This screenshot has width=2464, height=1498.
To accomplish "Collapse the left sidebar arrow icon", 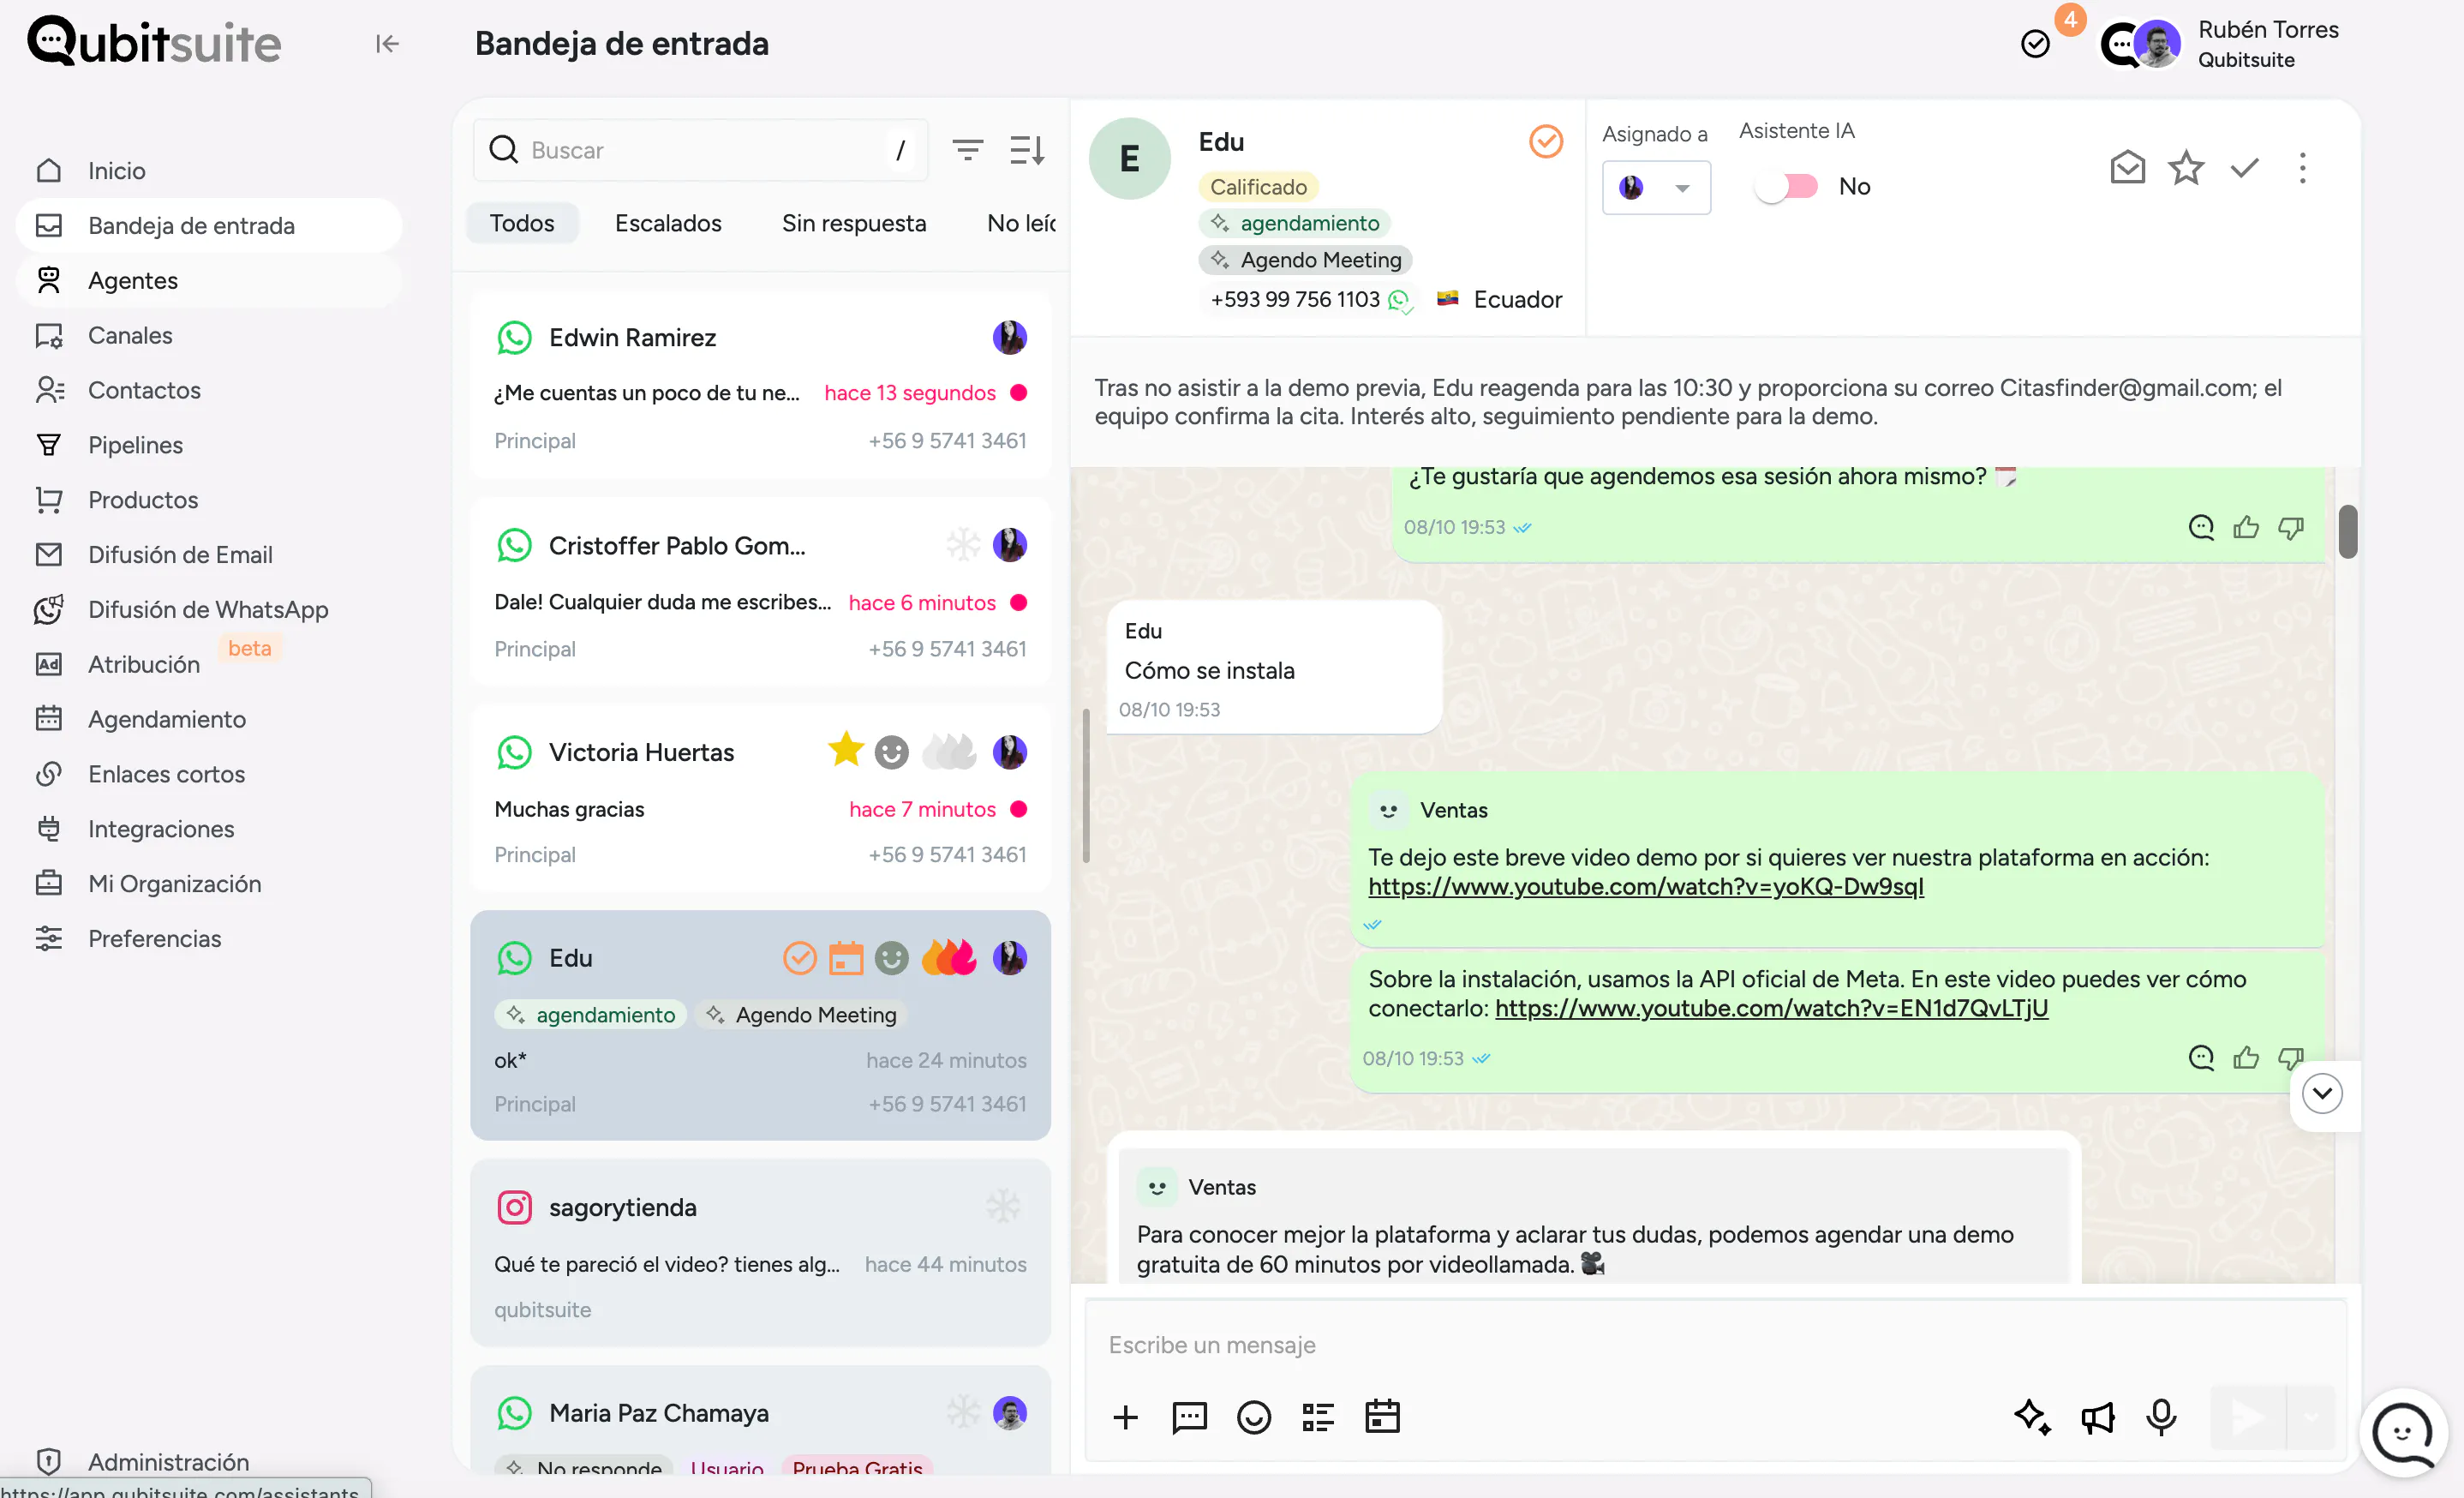I will click(x=387, y=44).
